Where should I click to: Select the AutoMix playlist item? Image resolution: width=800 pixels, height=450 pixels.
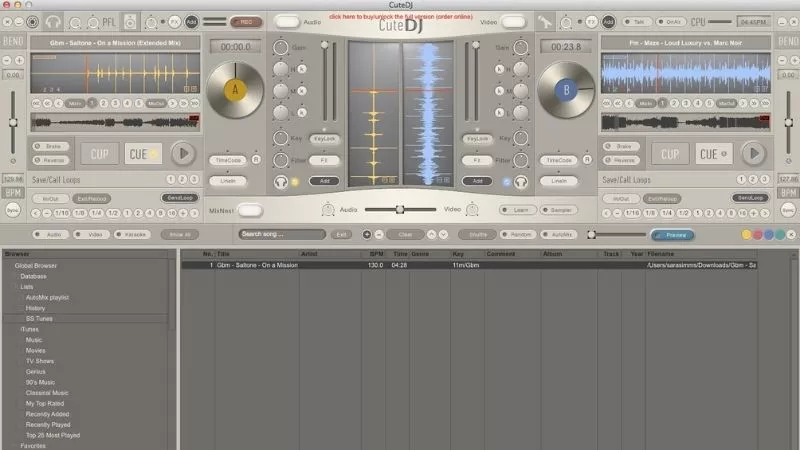47,297
